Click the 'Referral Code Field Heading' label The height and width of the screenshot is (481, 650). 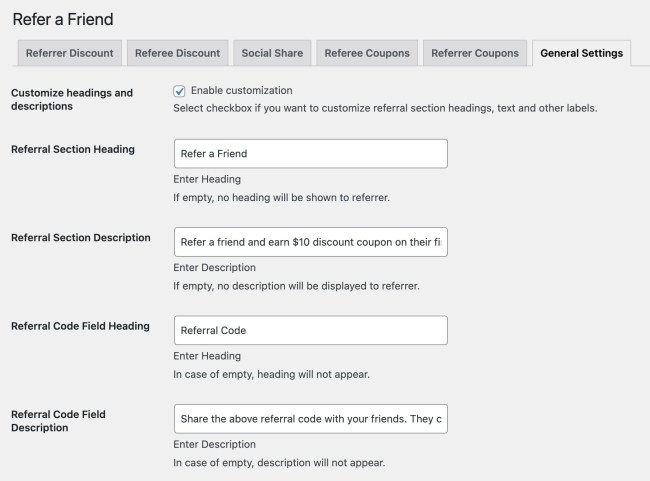tap(80, 326)
